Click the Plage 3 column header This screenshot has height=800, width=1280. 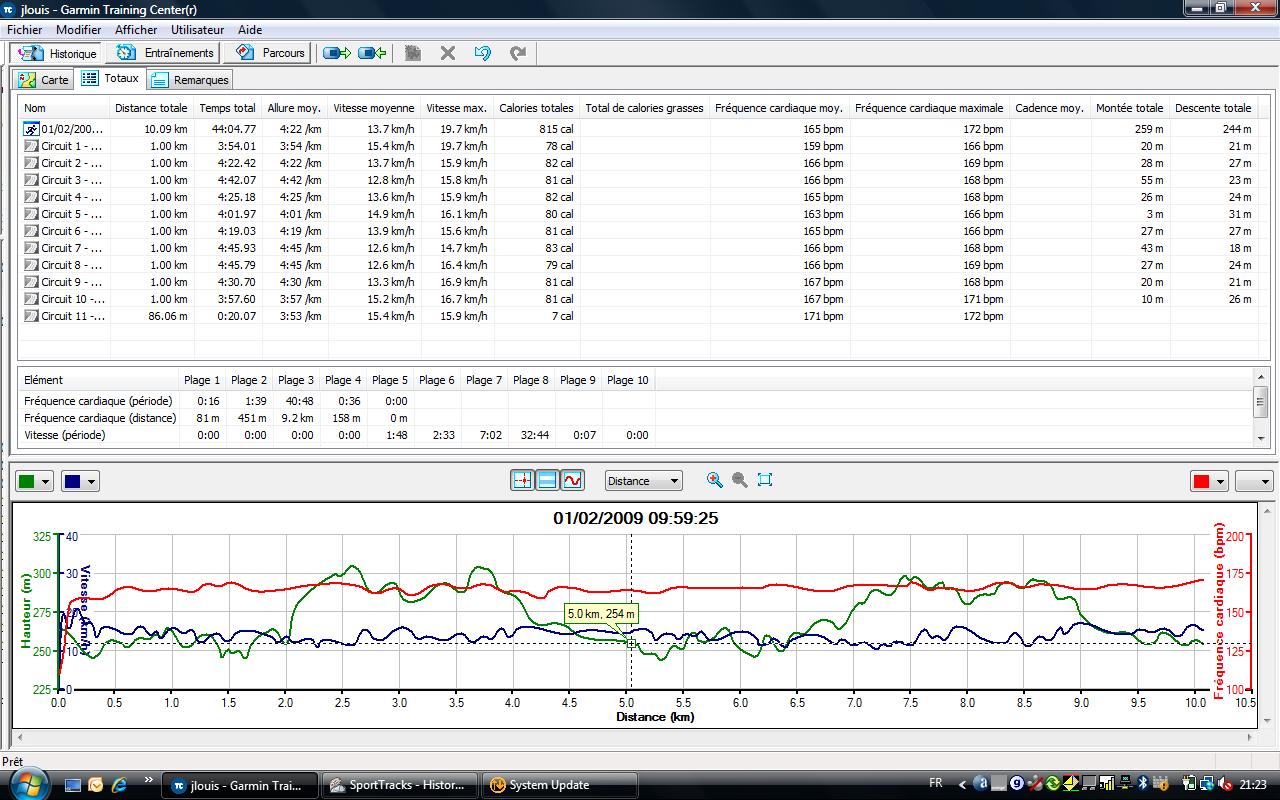coord(296,380)
